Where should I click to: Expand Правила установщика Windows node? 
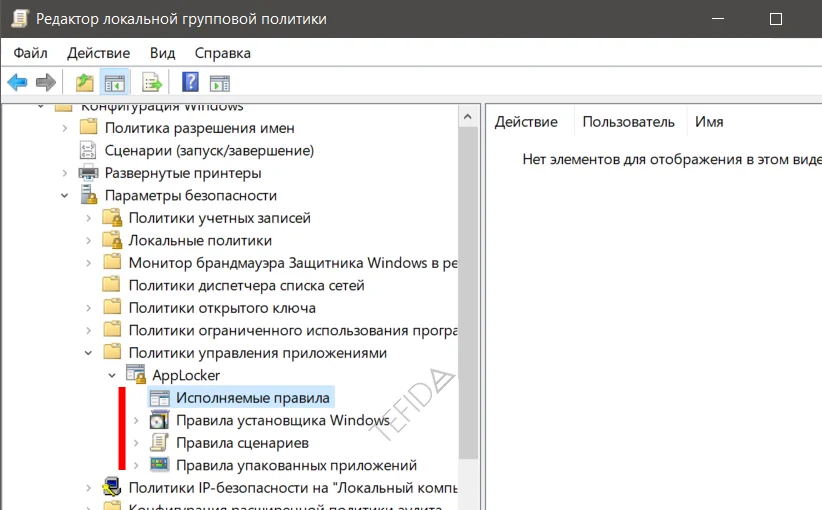(136, 420)
